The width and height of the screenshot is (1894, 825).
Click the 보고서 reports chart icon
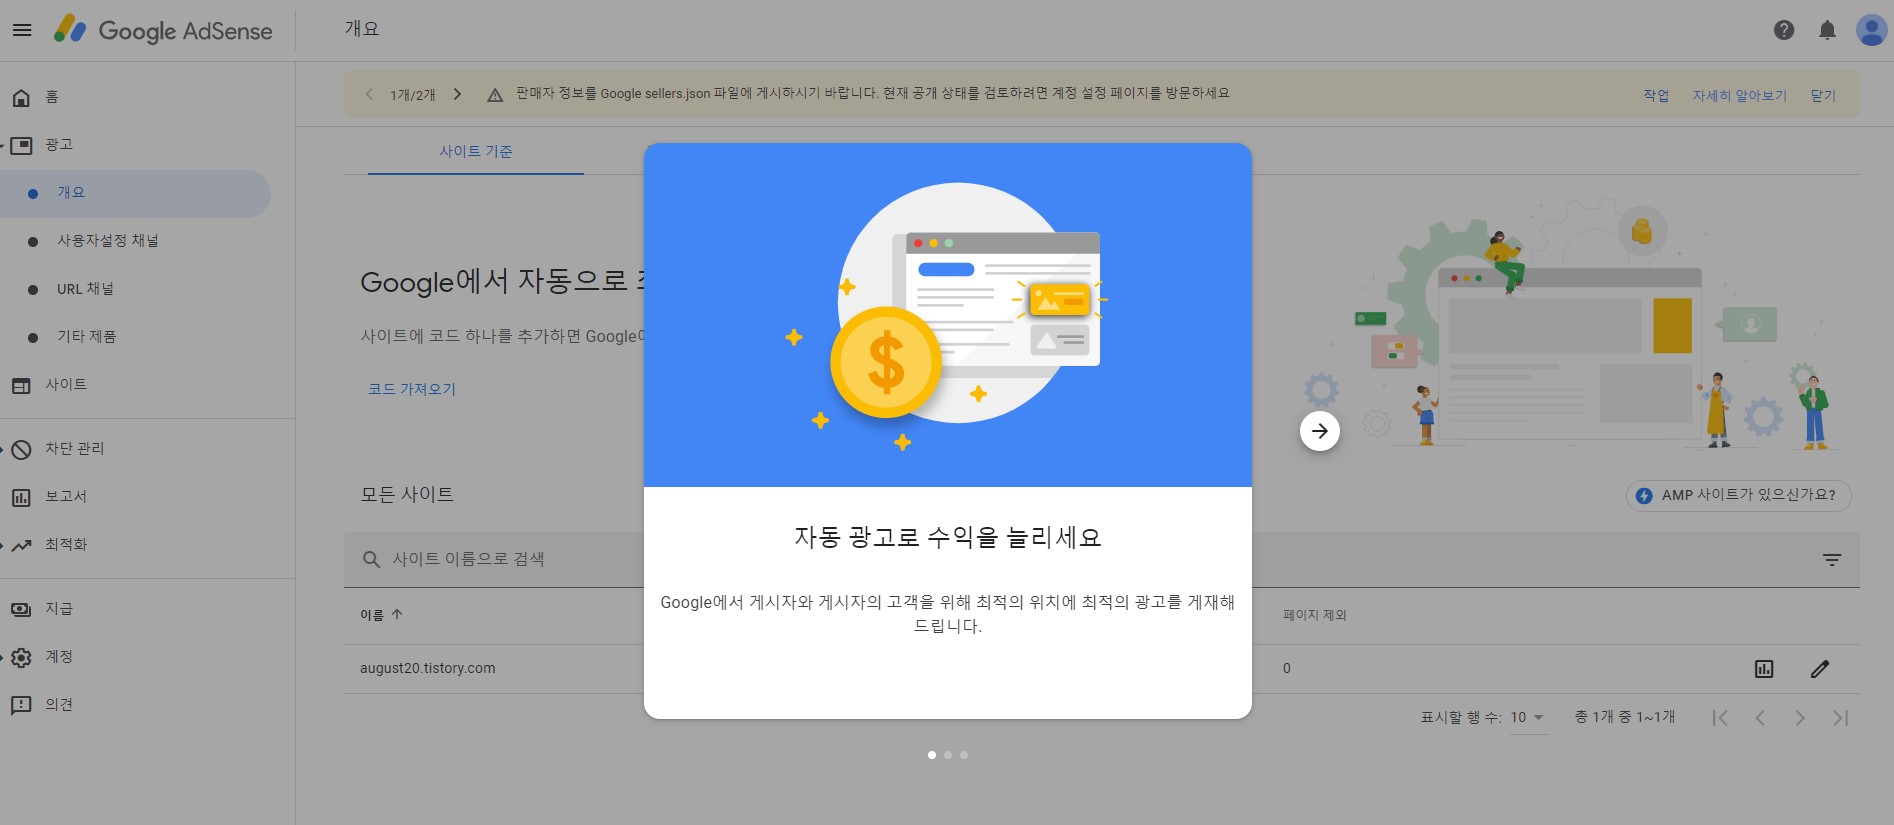coord(21,497)
